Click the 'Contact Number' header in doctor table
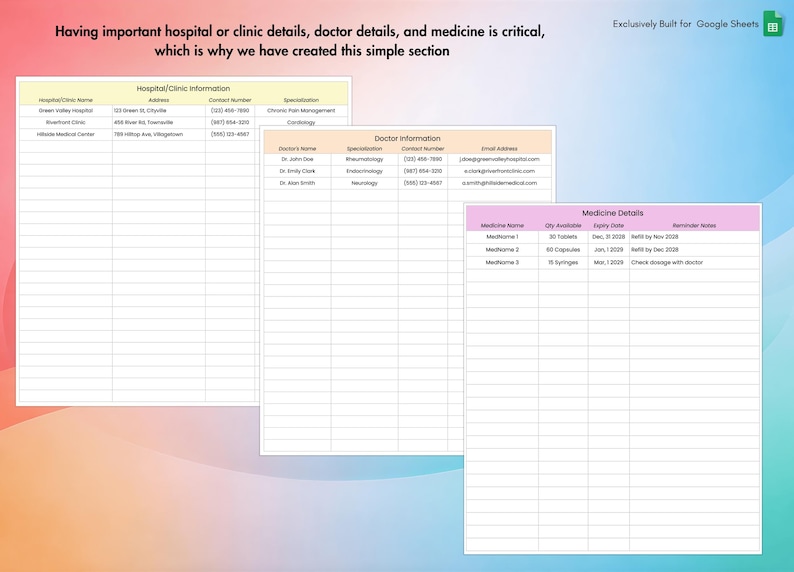This screenshot has height=572, width=794. tap(423, 149)
